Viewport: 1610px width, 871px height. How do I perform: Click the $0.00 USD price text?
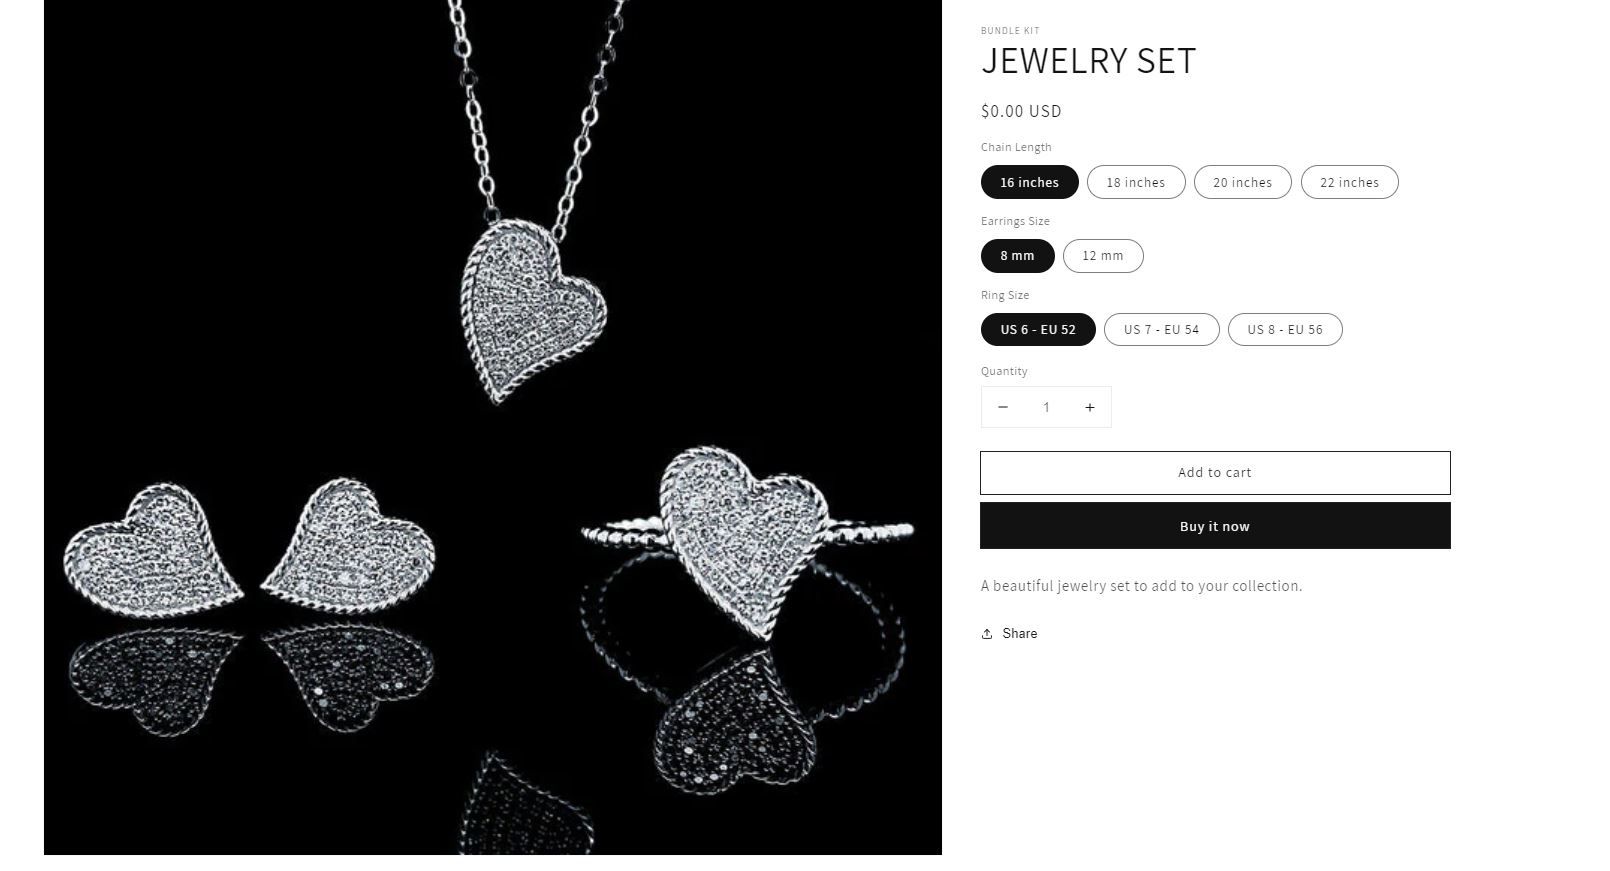pos(1021,111)
